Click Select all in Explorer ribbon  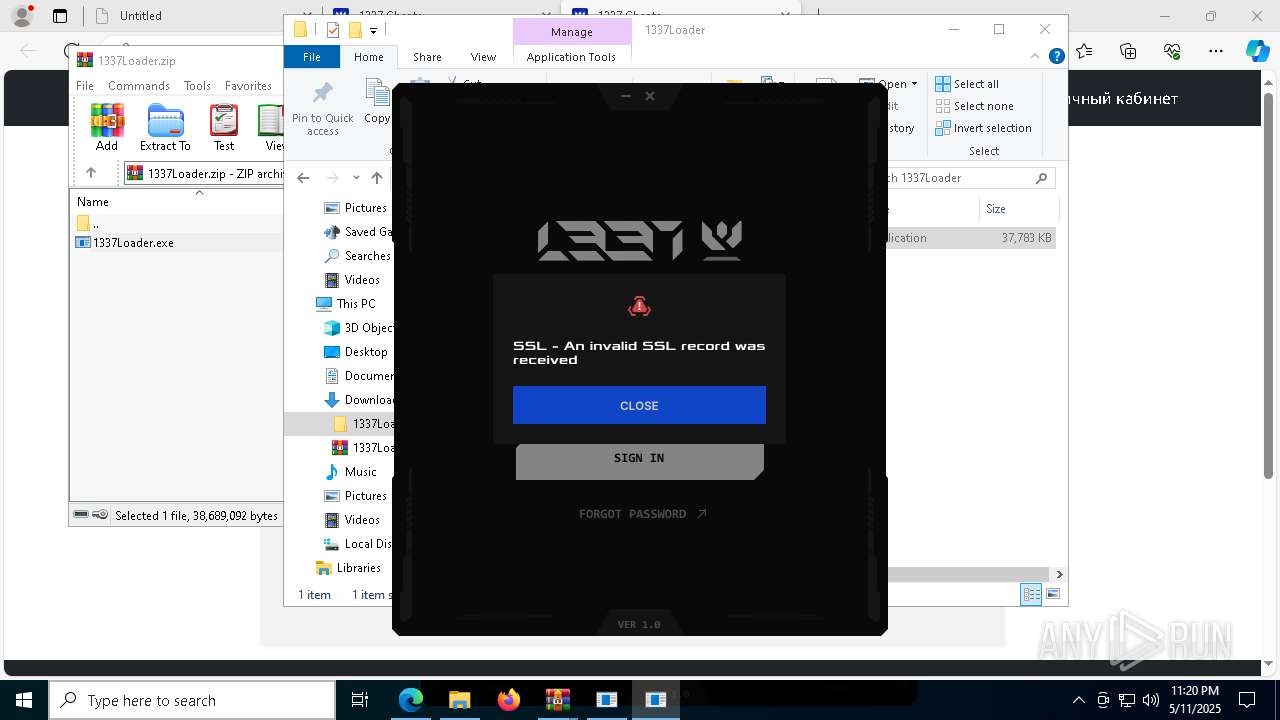[x=967, y=84]
